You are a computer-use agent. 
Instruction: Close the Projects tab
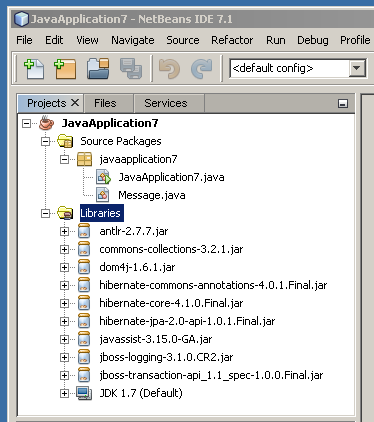[75, 103]
